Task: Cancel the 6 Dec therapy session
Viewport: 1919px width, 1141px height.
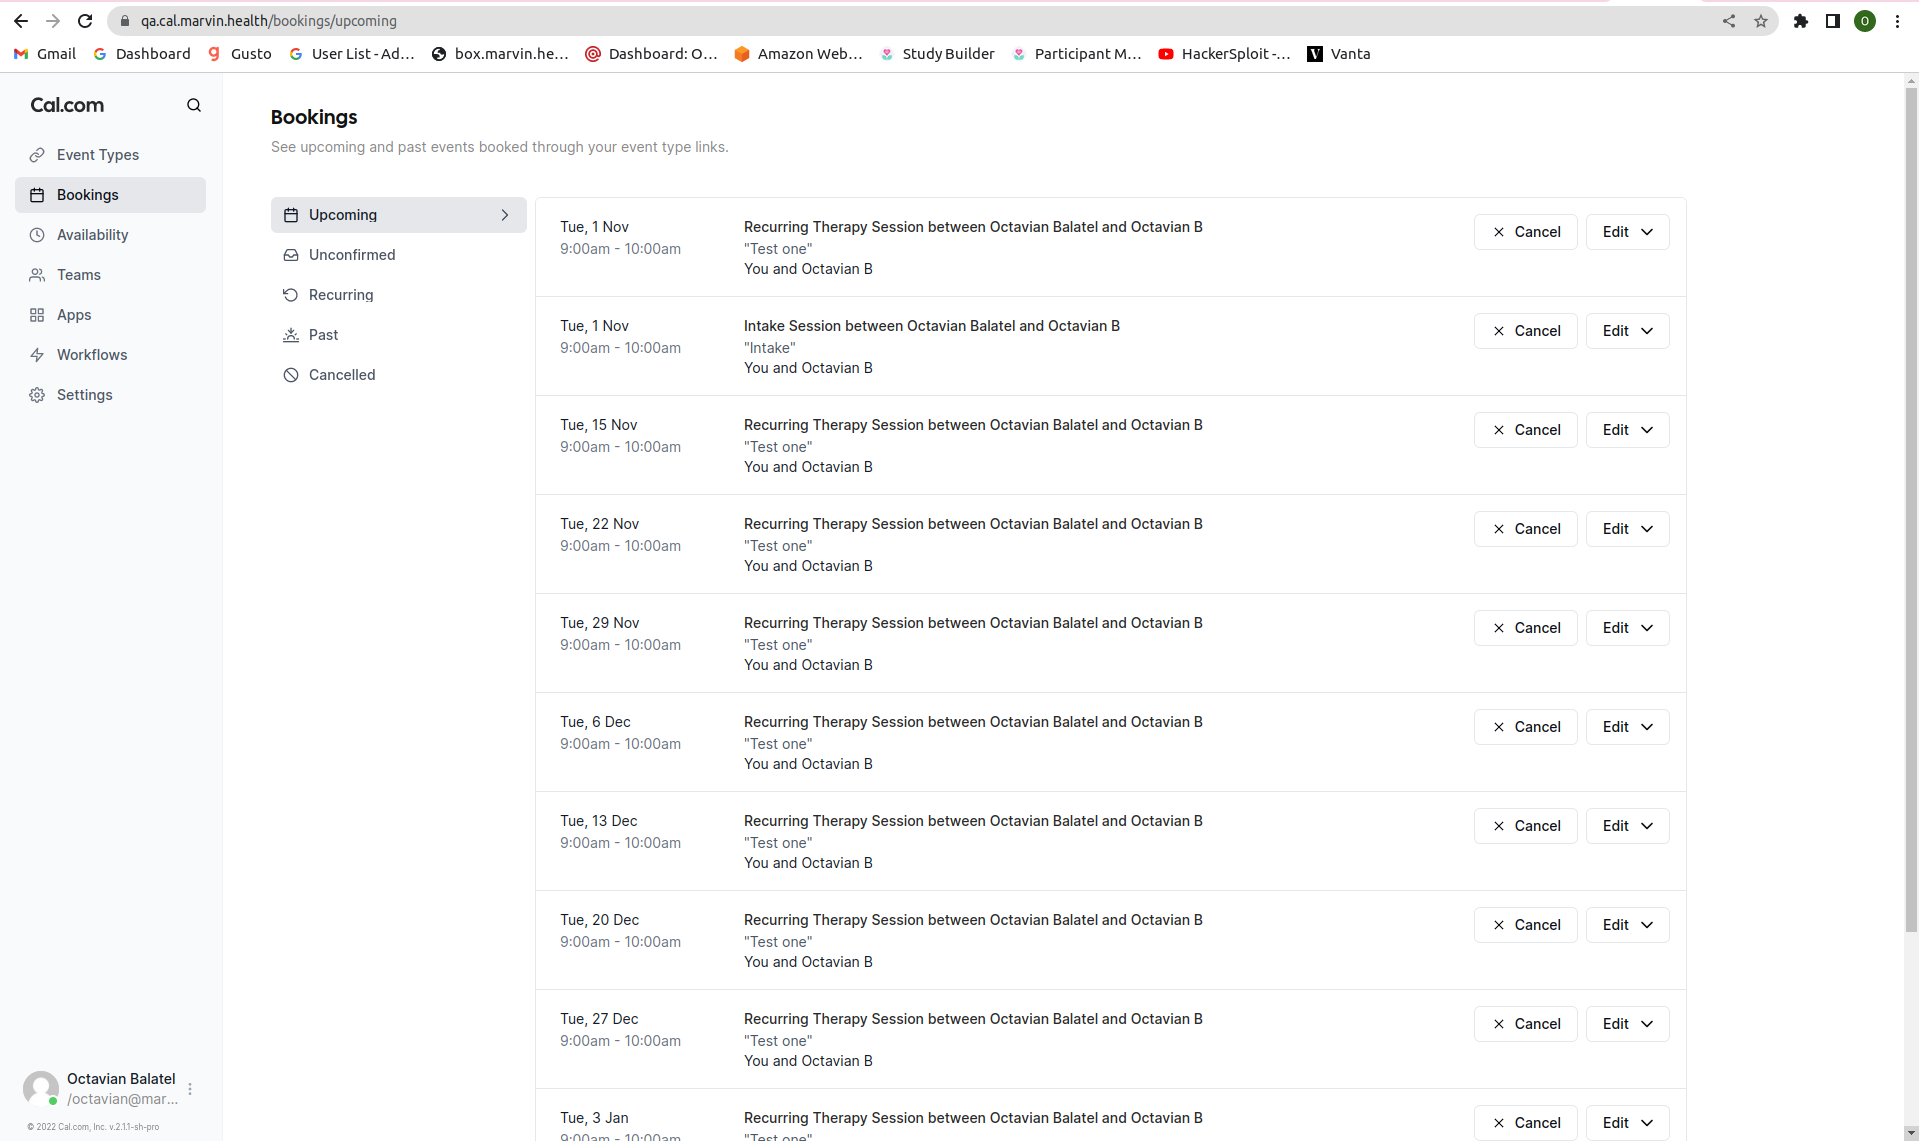Action: pos(1525,727)
